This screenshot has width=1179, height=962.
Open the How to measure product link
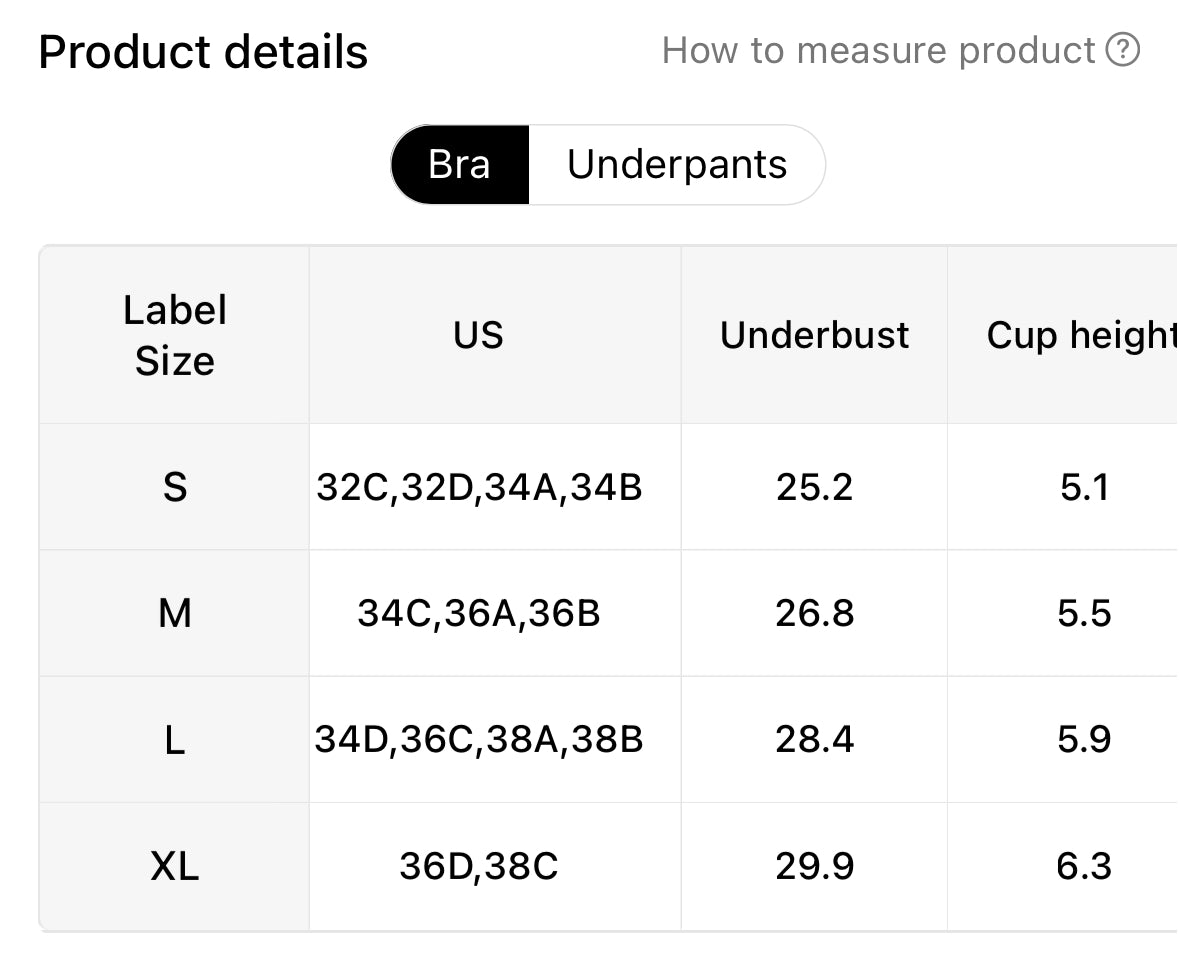pos(879,50)
